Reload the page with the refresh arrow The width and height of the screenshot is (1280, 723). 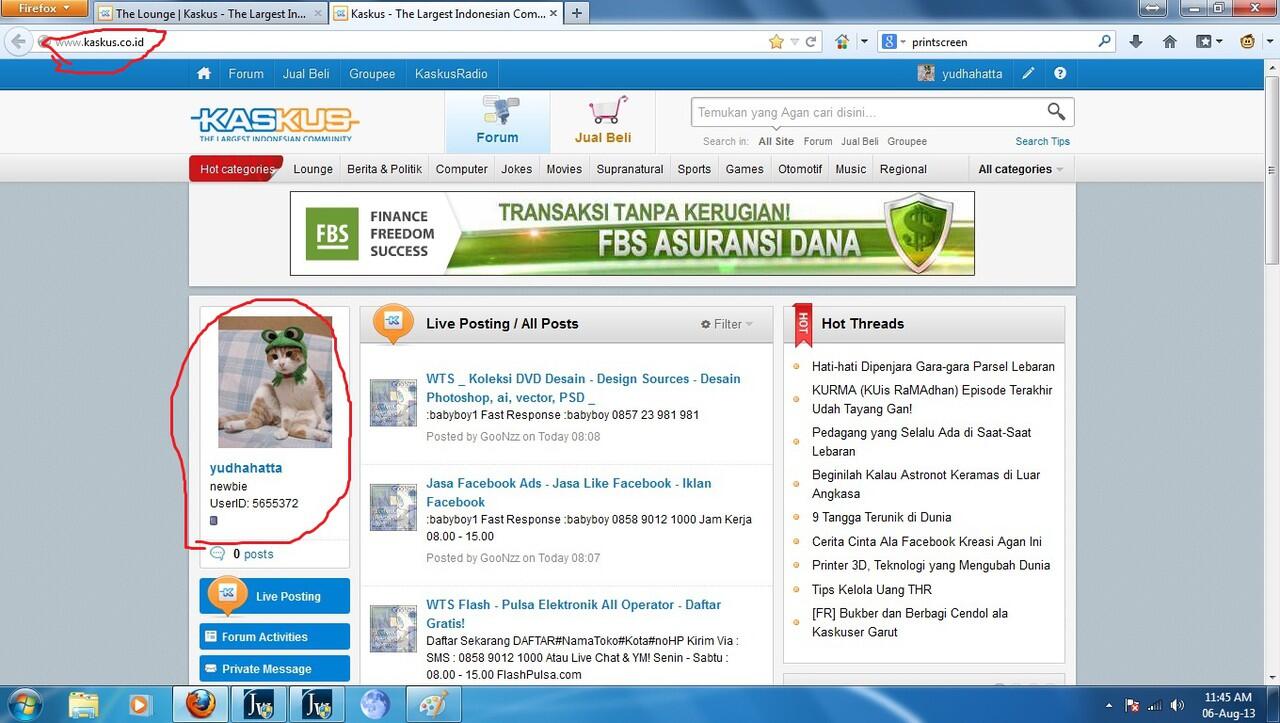(811, 42)
